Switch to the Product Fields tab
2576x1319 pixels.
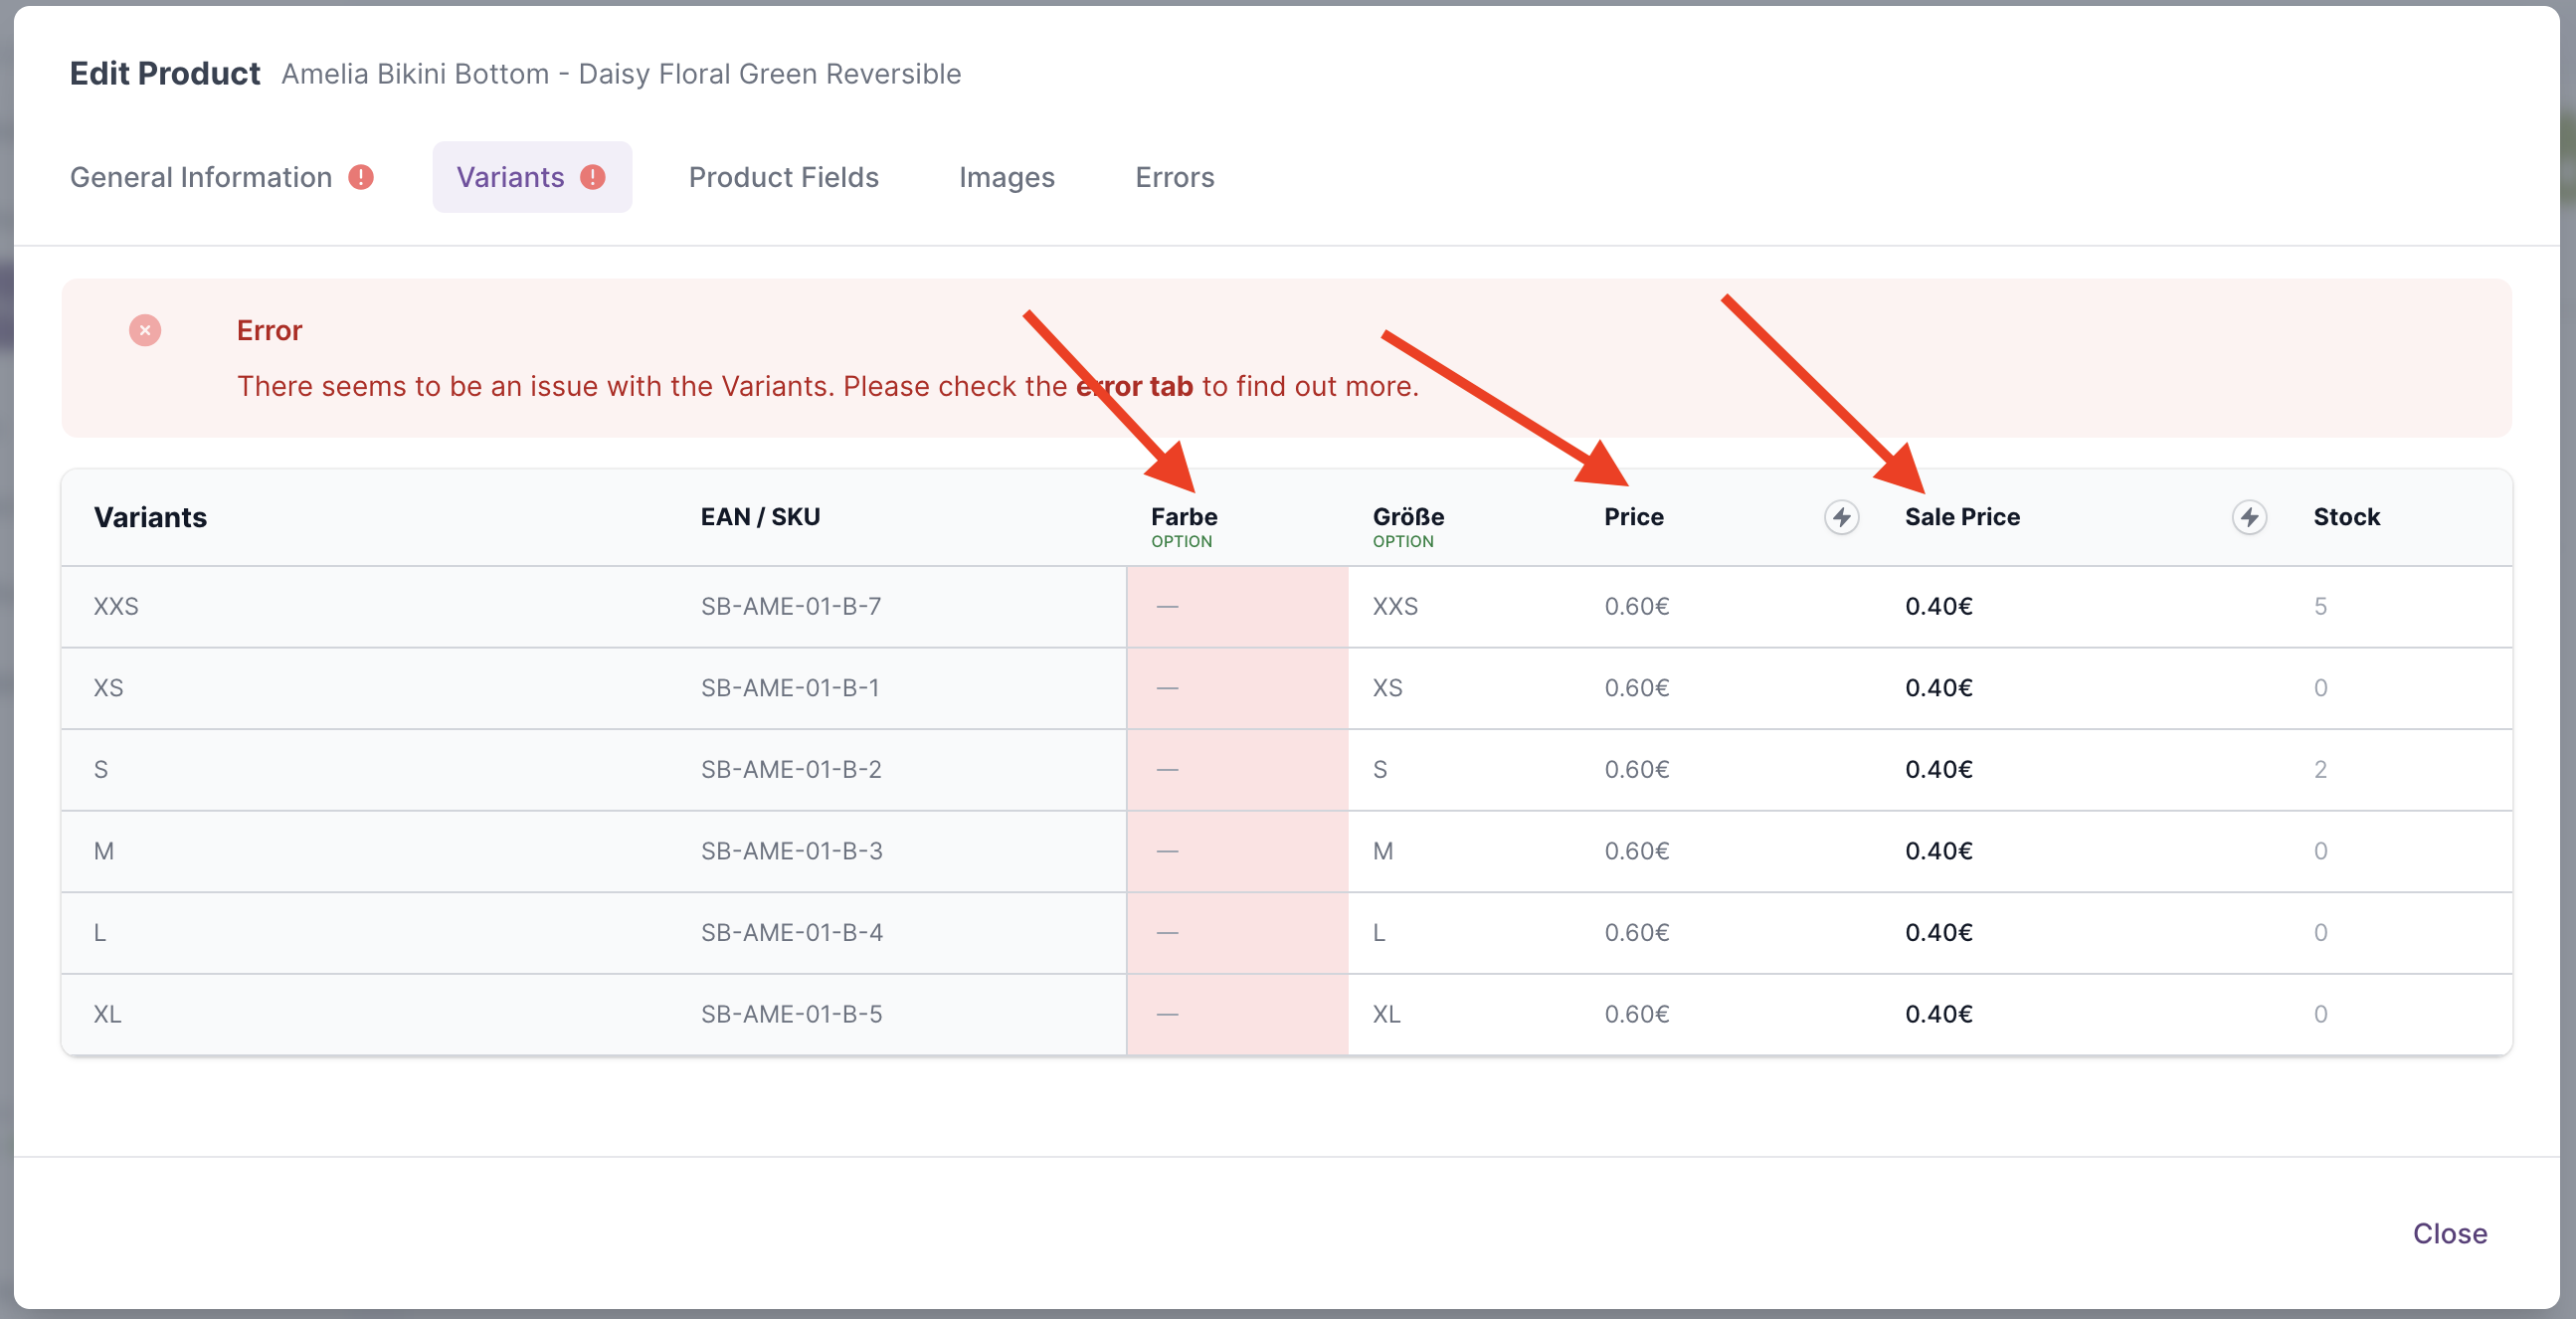784,177
